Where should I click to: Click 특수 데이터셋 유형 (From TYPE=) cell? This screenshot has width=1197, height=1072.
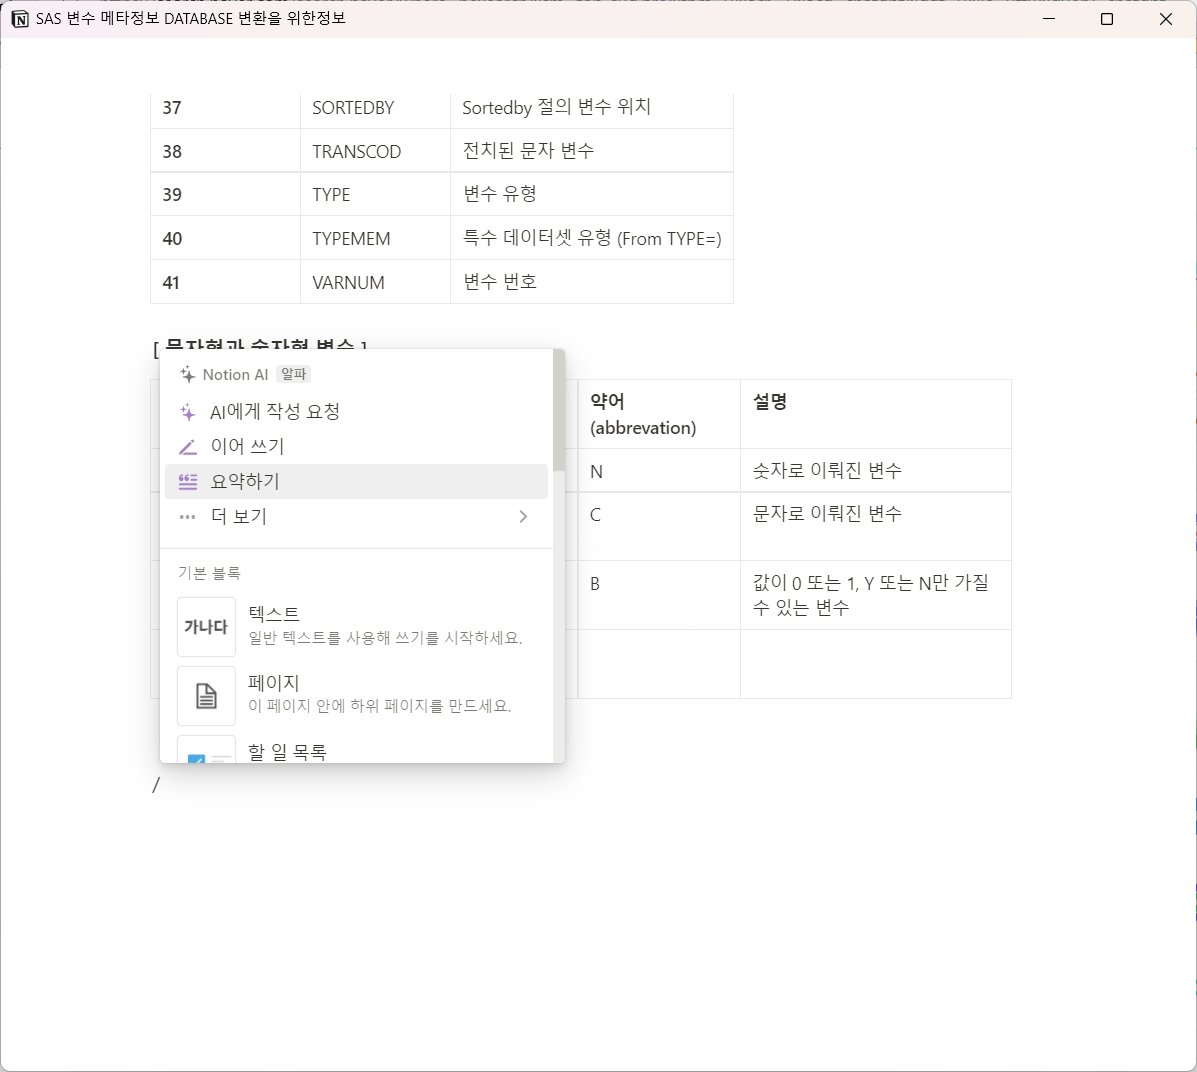point(592,238)
